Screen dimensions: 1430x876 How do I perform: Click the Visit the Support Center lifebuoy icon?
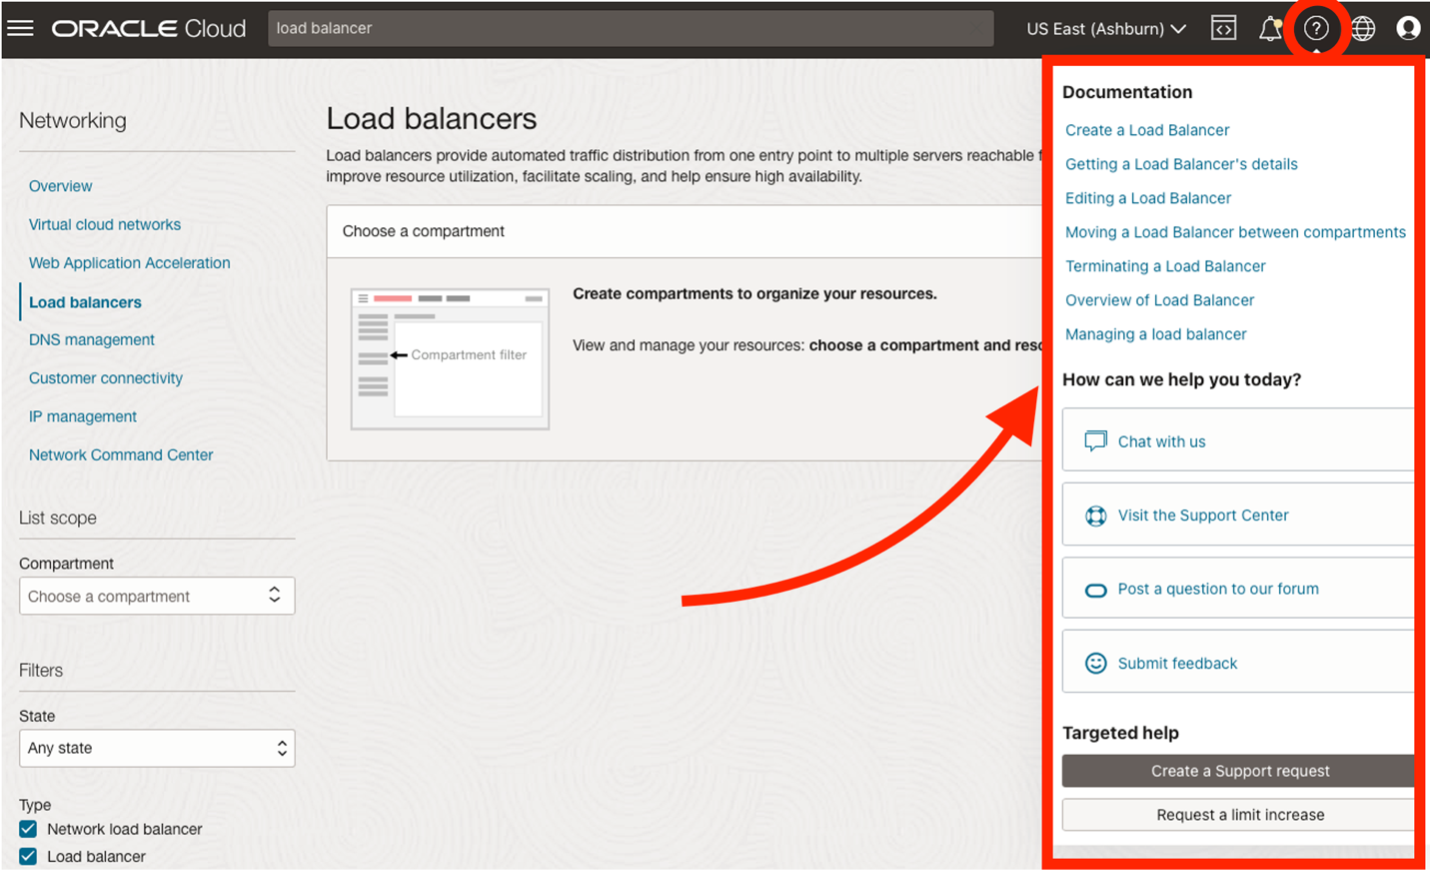[x=1096, y=514]
